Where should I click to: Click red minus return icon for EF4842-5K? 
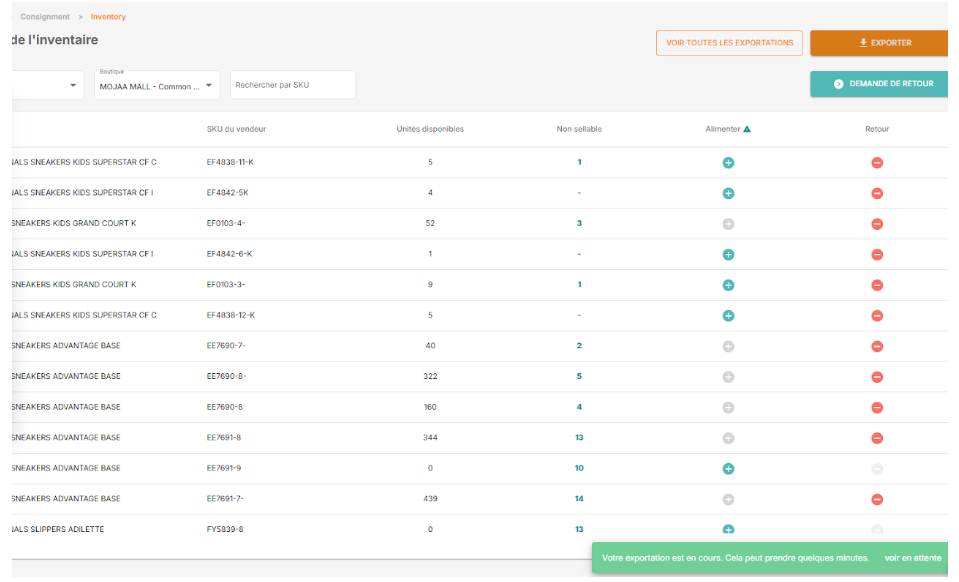pos(877,193)
